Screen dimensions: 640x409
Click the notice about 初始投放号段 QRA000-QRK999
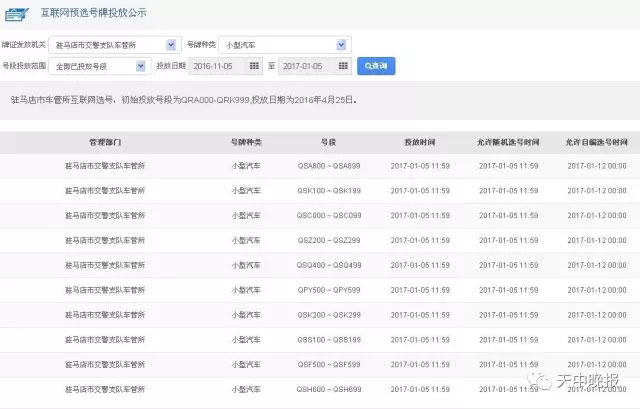point(184,100)
